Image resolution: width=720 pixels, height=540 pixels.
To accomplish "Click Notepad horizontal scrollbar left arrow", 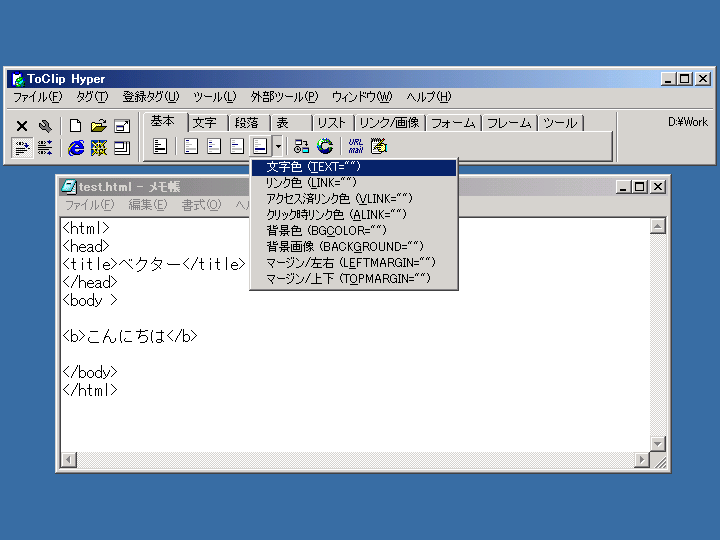I will (69, 459).
